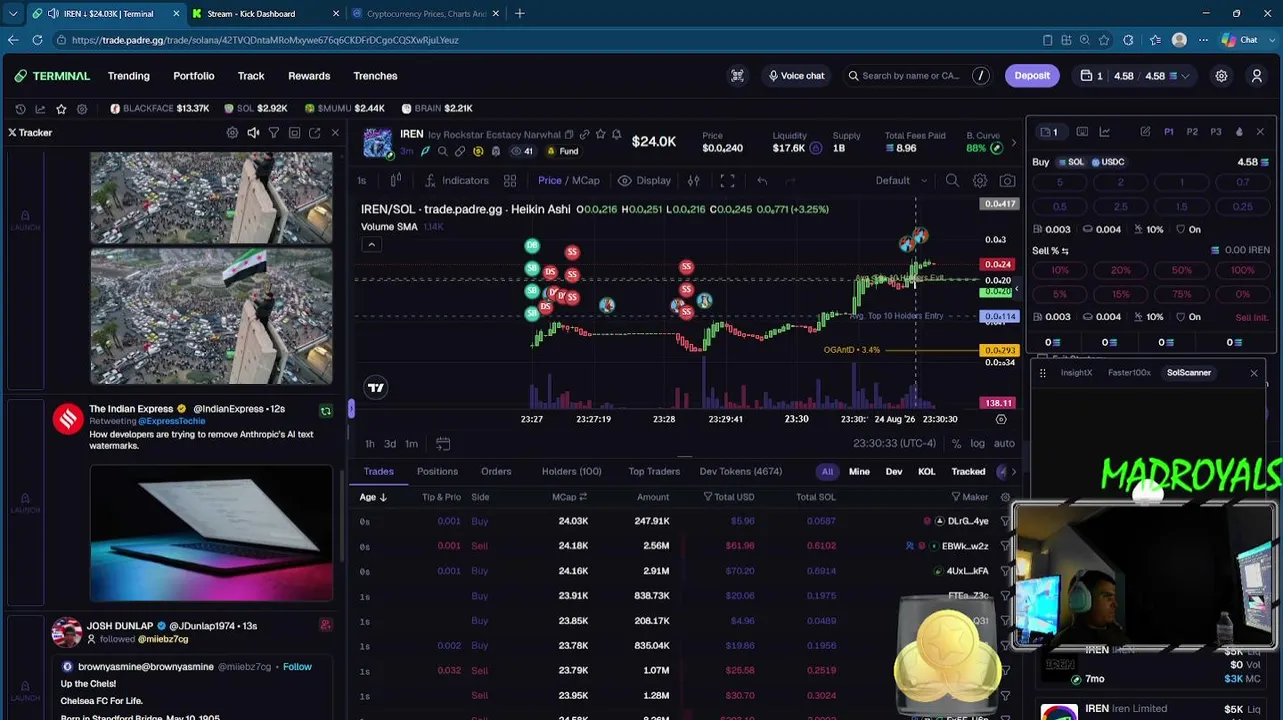
Task: Copy IREN token address
Action: (x=569, y=135)
